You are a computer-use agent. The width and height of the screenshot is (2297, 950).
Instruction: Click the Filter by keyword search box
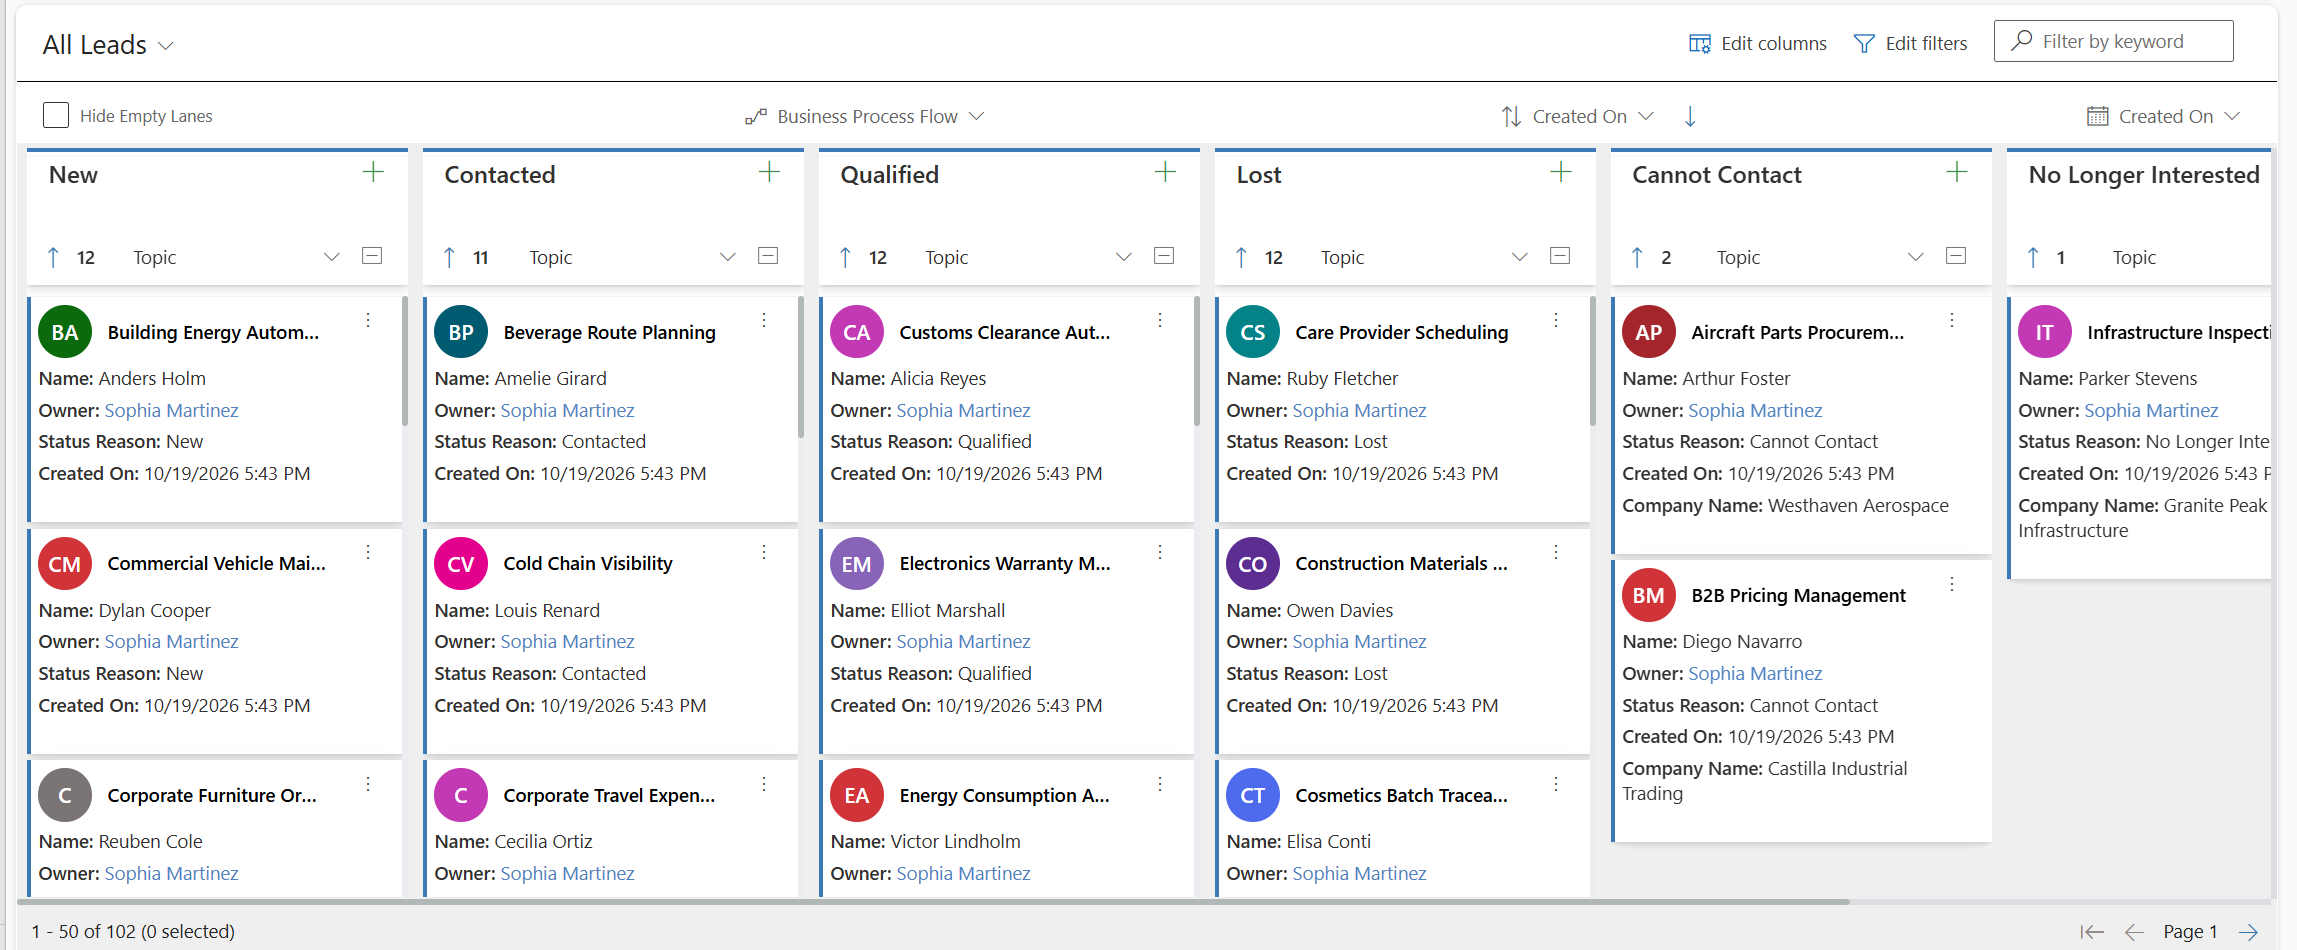2113,41
